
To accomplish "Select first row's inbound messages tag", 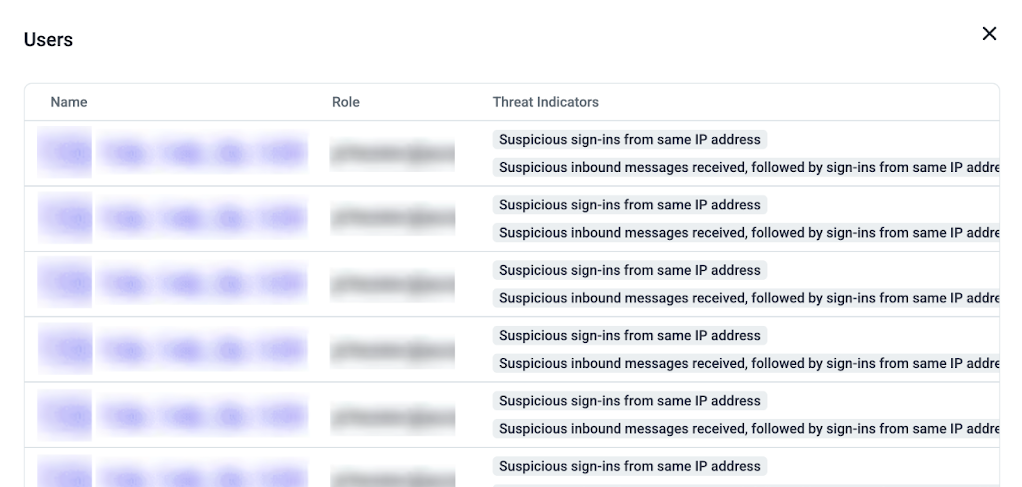I will click(746, 168).
